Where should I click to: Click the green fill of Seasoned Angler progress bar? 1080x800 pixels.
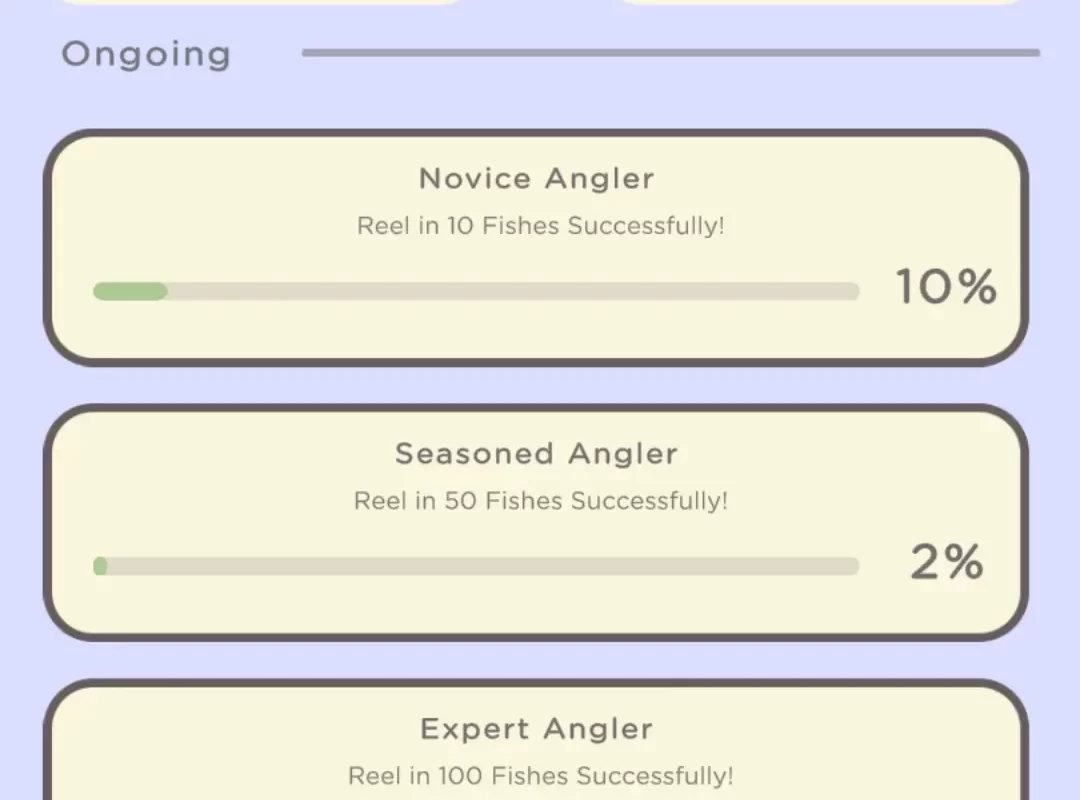pos(100,566)
